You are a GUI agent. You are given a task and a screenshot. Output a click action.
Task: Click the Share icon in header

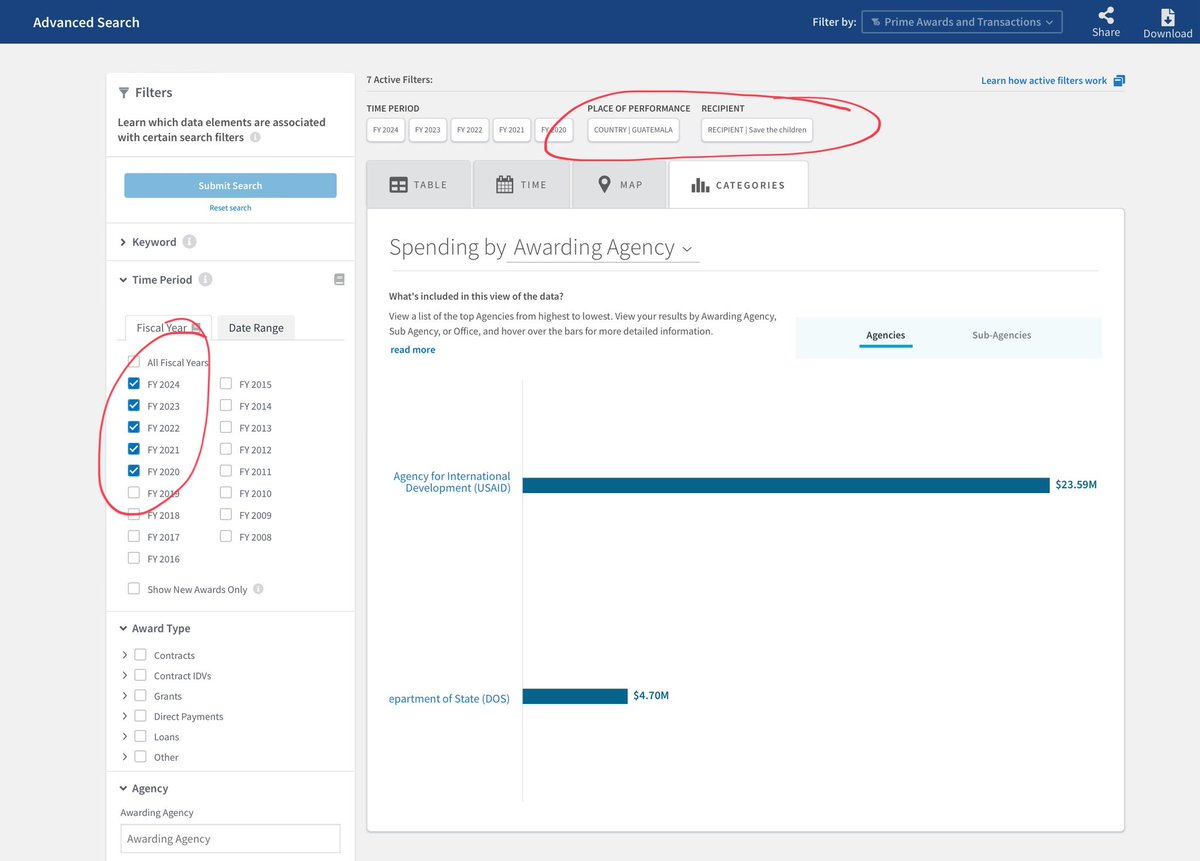point(1105,17)
